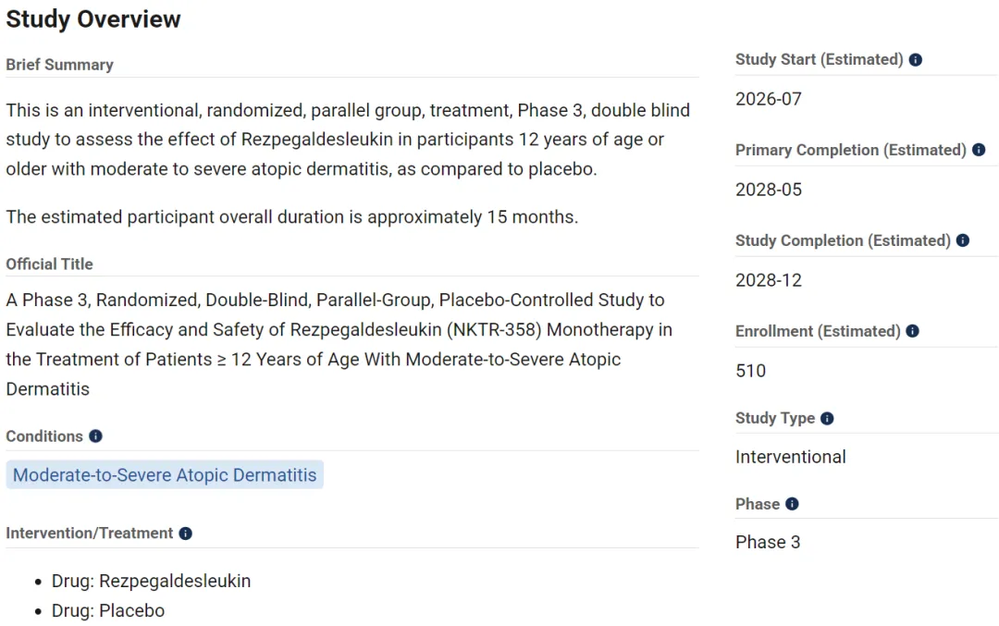Open the Phase info icon
The image size is (999, 626).
(792, 504)
